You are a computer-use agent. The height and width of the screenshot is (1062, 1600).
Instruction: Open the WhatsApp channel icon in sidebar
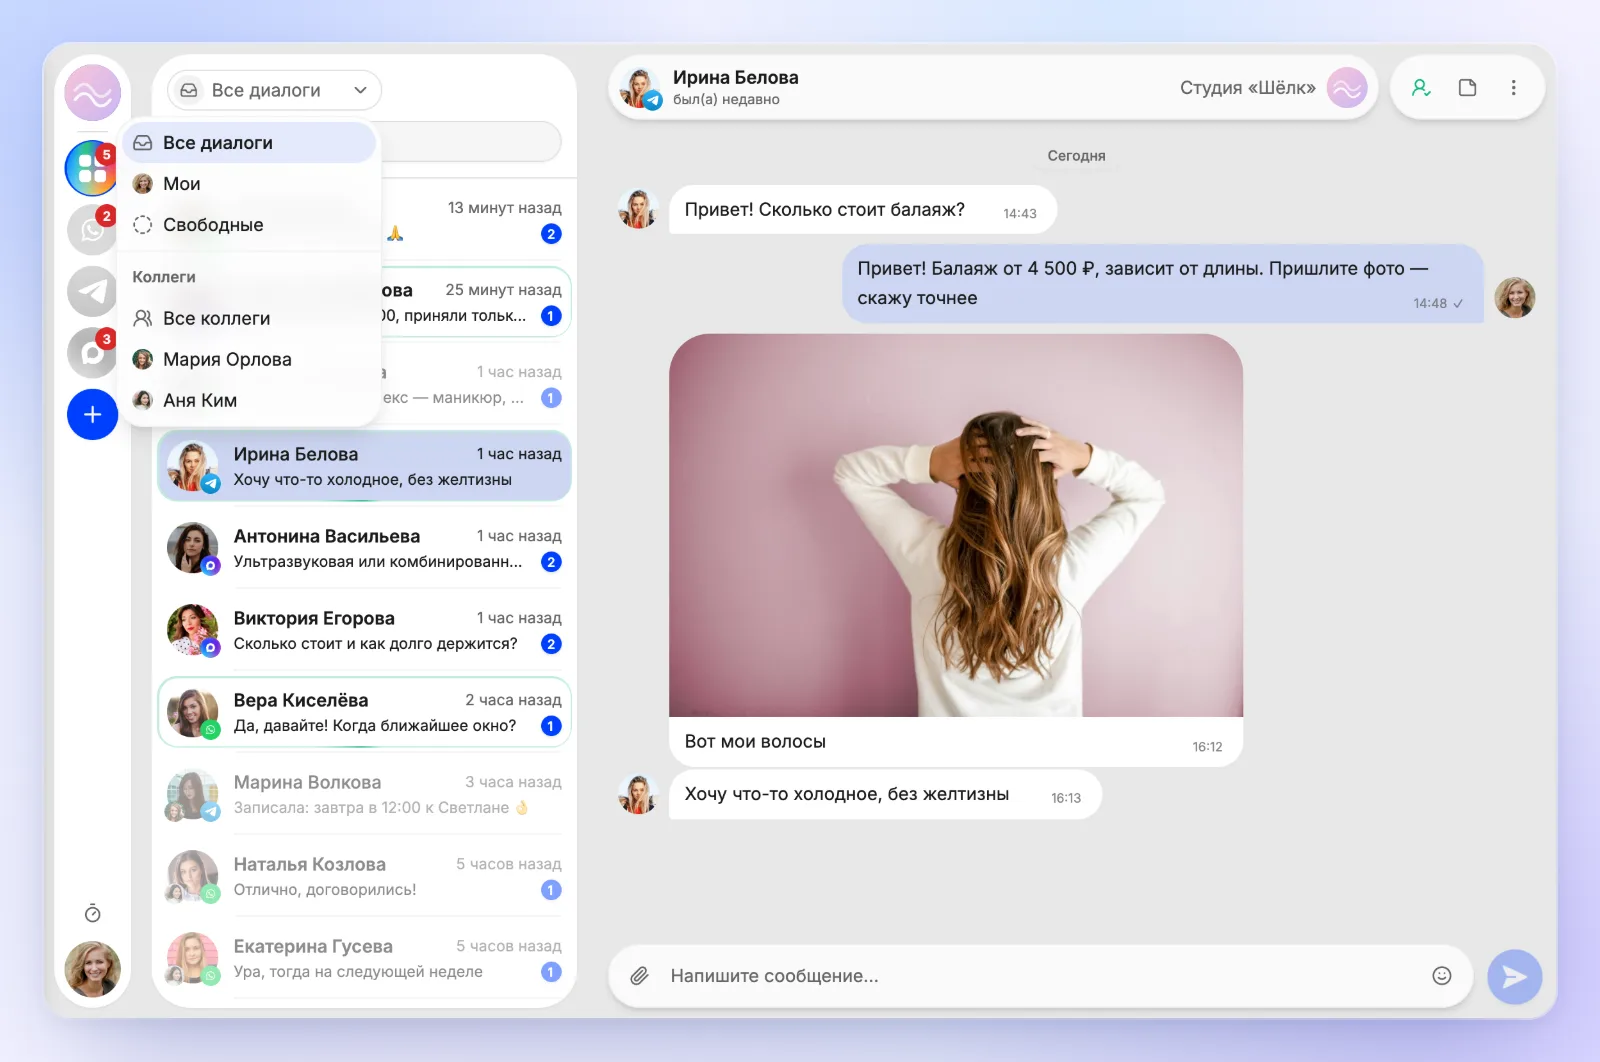(x=92, y=230)
